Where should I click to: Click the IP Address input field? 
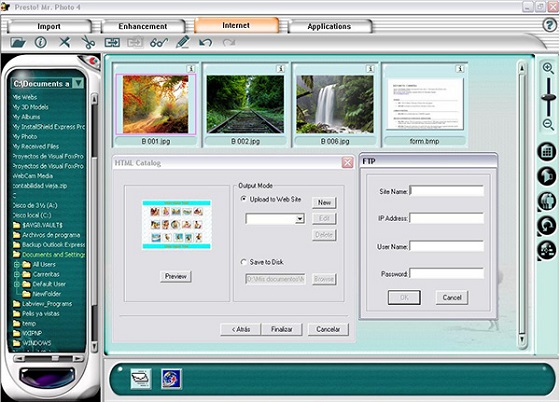pyautogui.click(x=447, y=218)
